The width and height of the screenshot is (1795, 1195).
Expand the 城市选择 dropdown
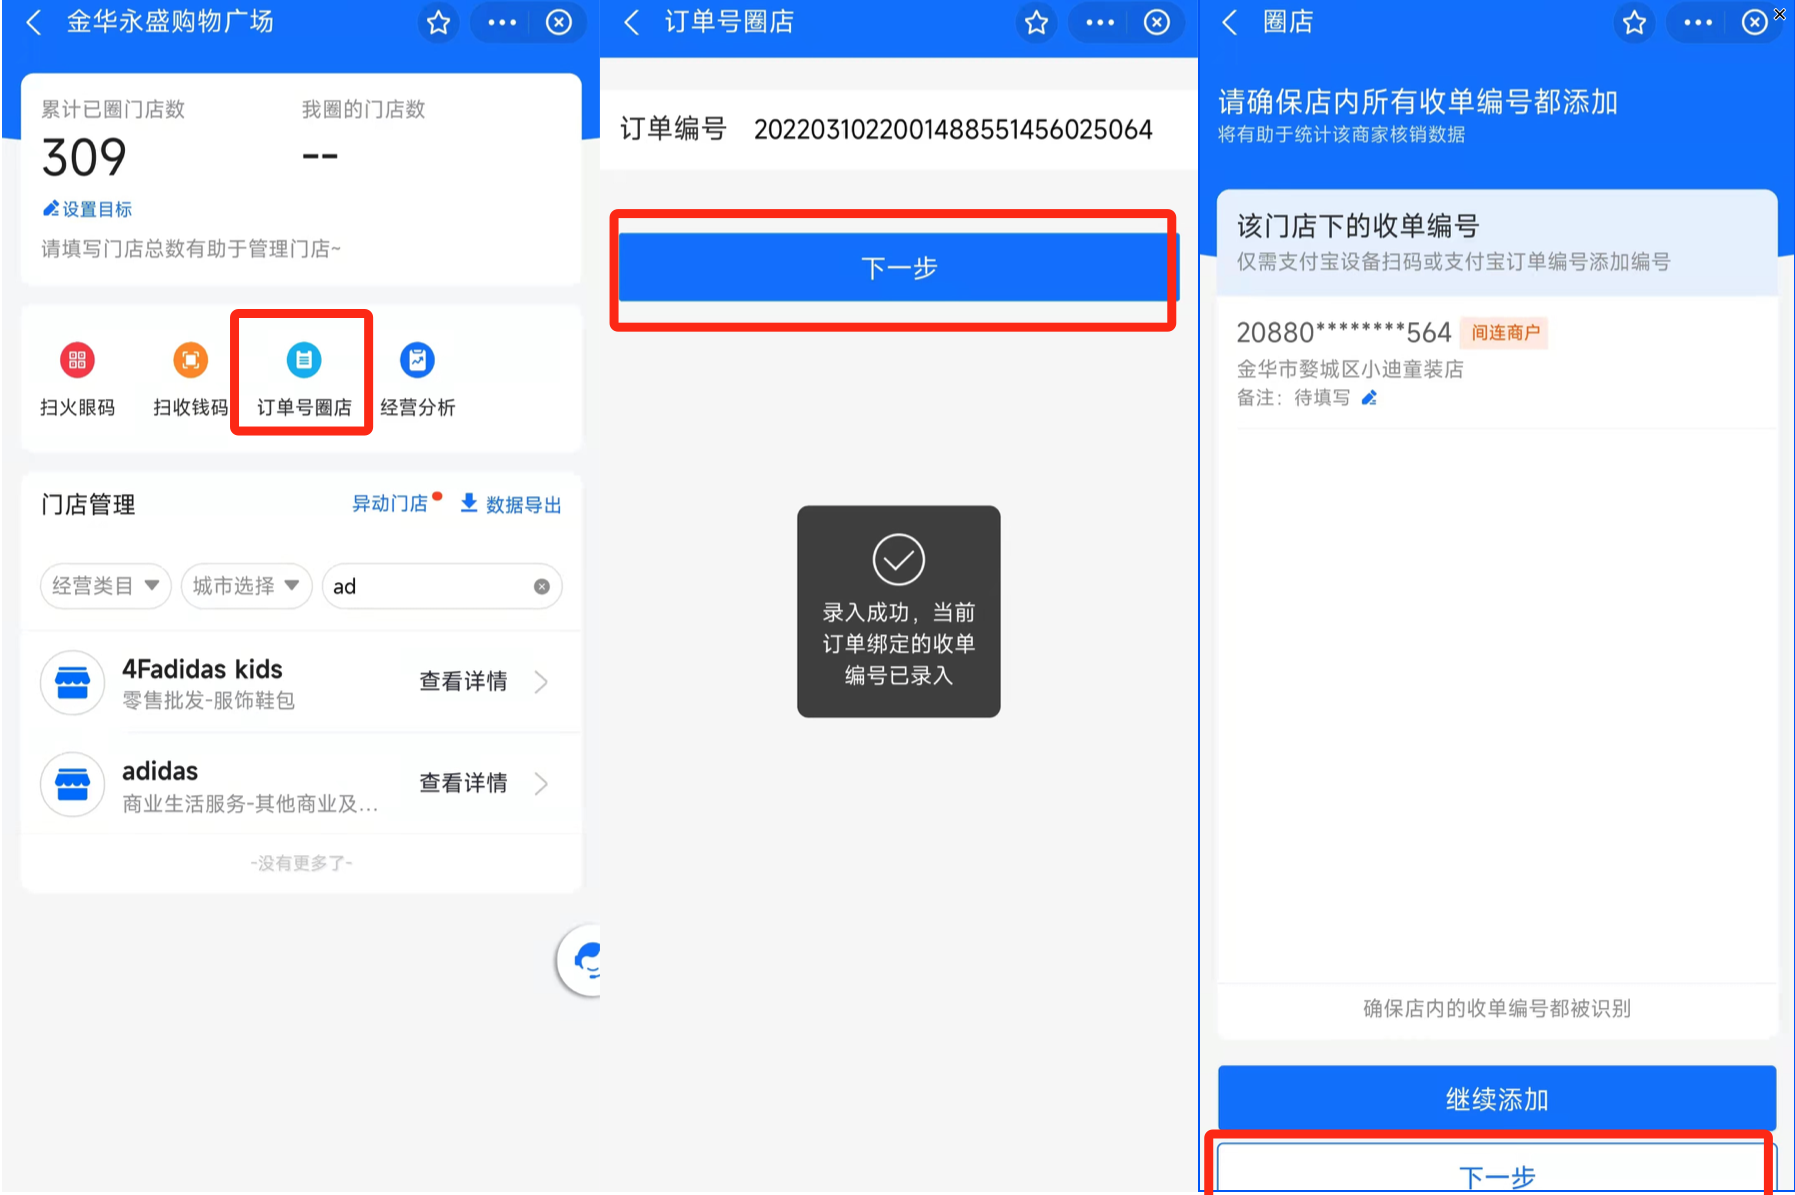point(246,586)
